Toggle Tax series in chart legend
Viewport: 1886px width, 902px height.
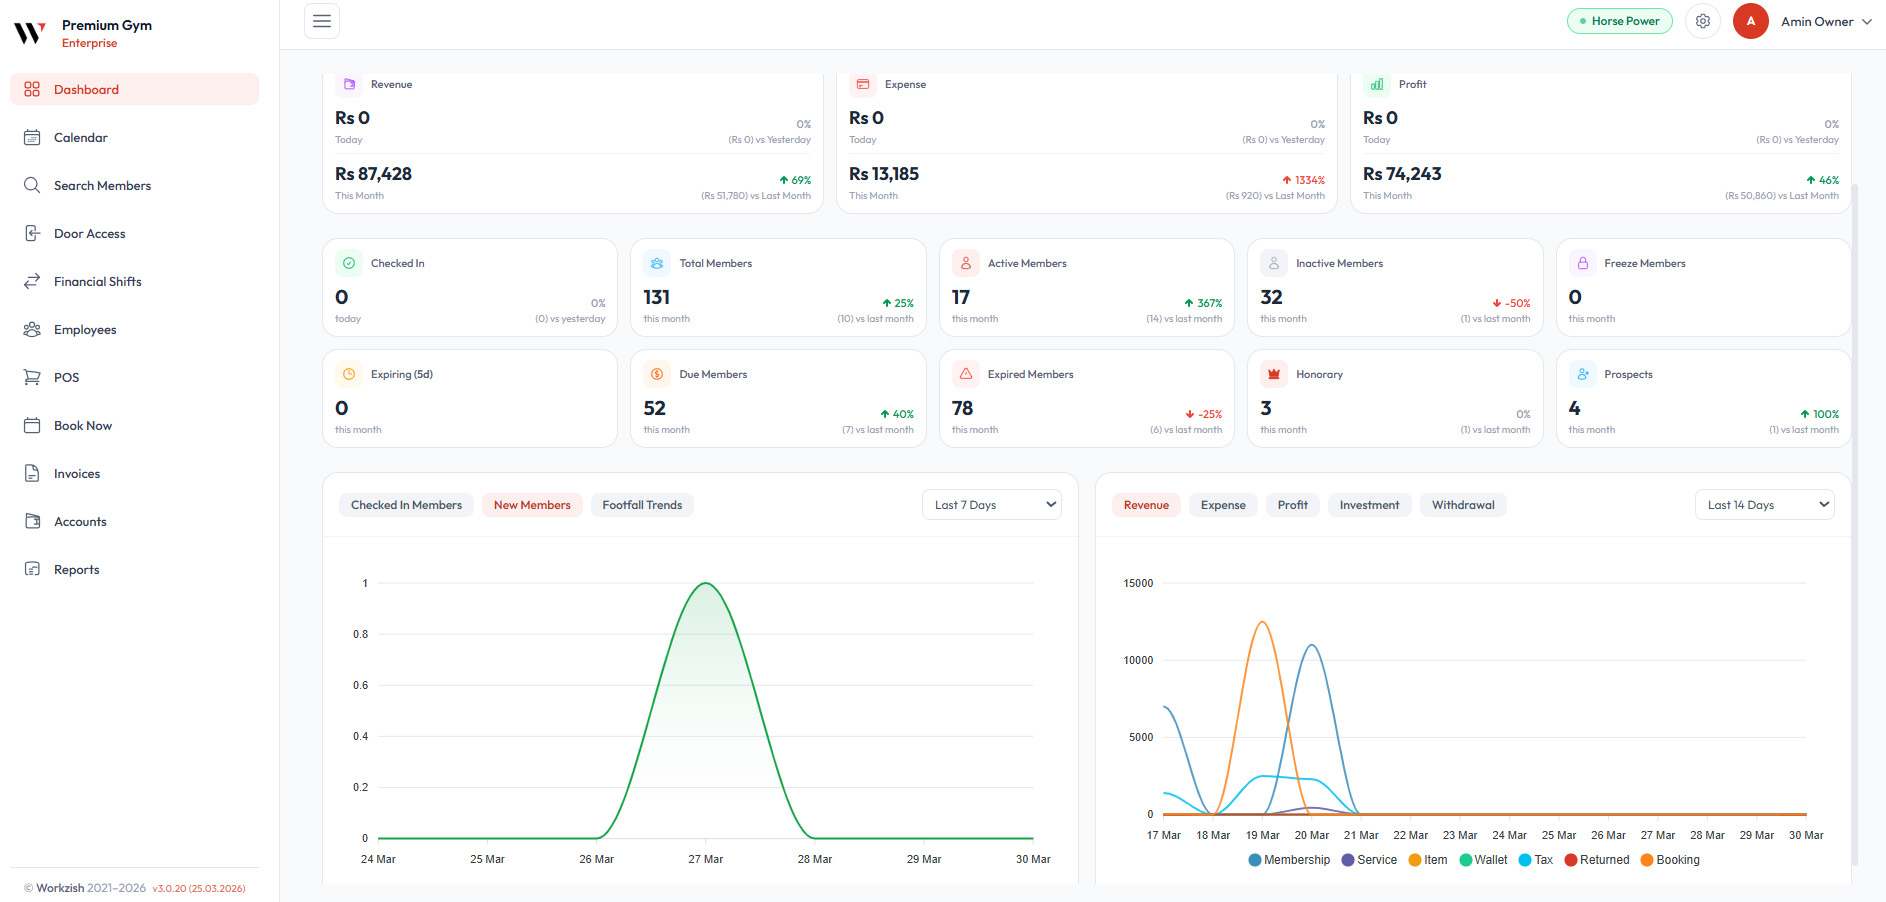1536,860
